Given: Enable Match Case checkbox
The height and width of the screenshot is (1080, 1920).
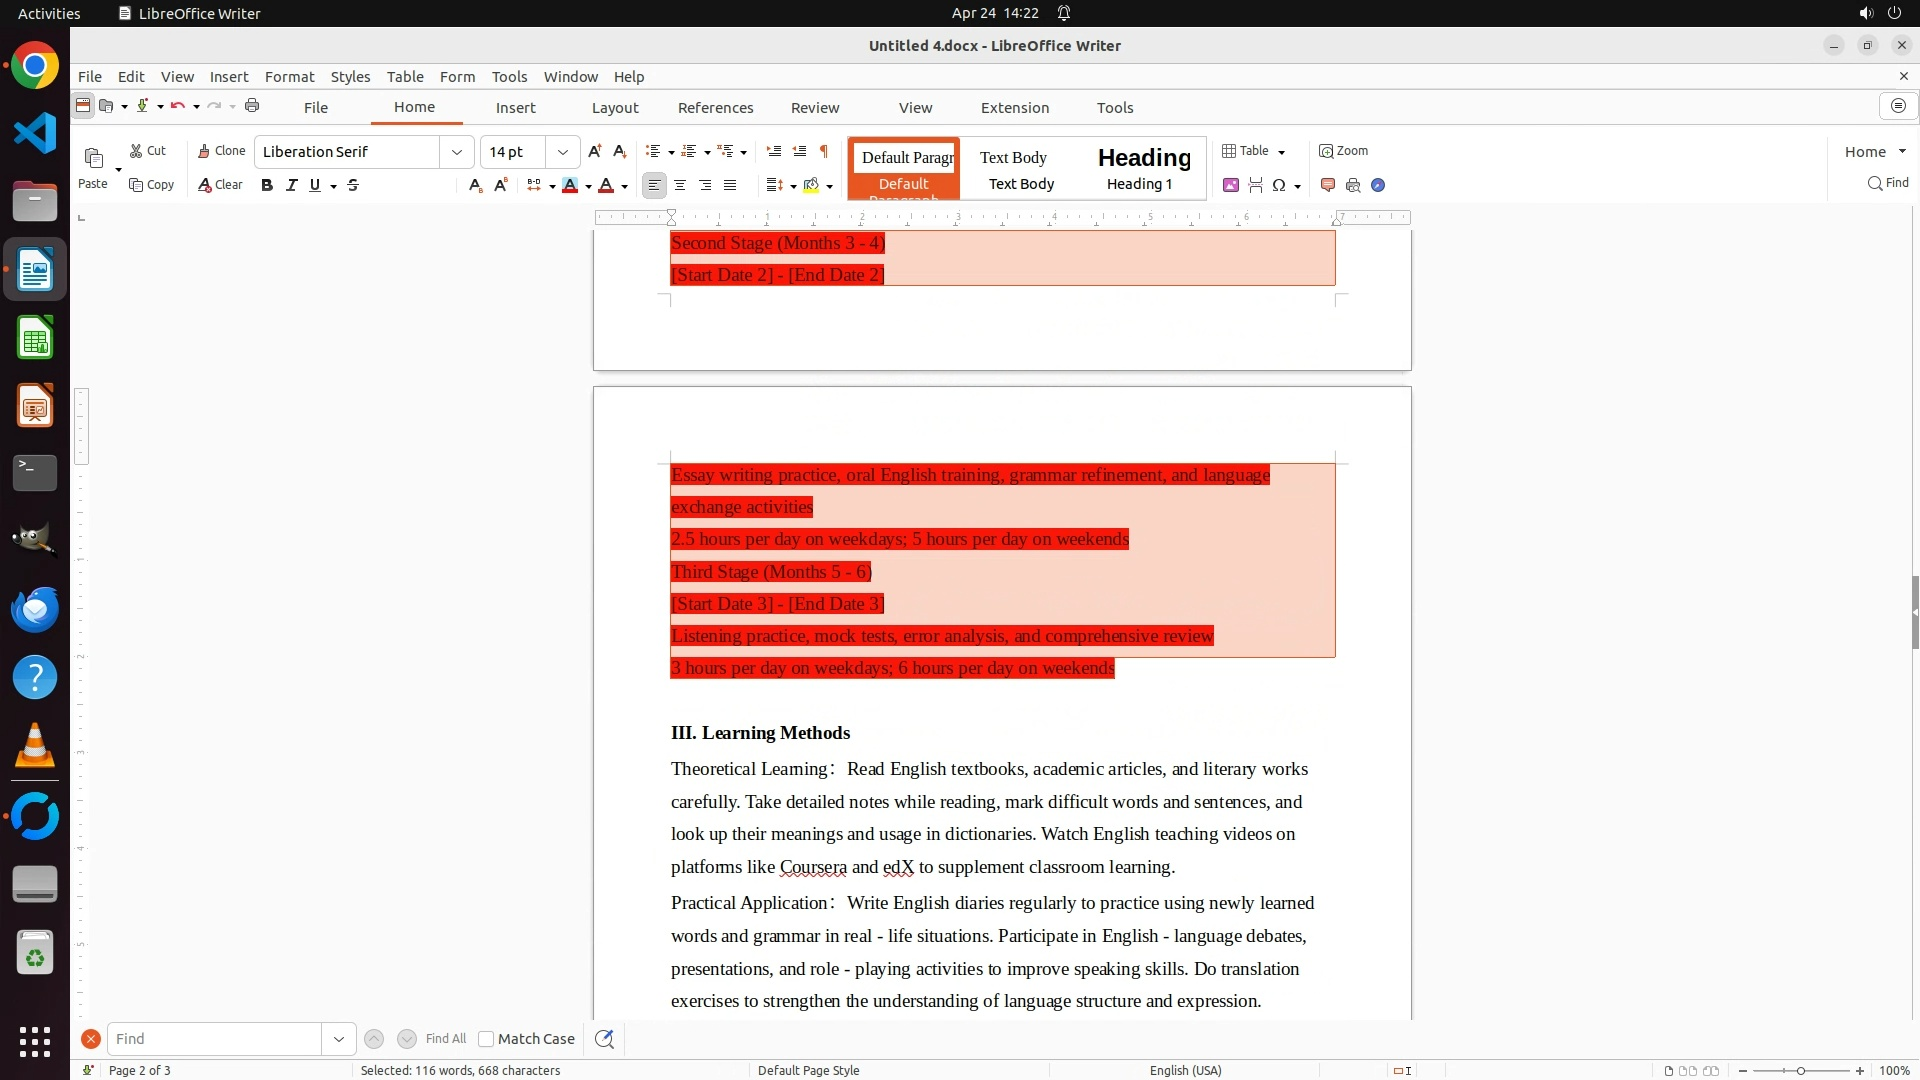Looking at the screenshot, I should point(486,1039).
